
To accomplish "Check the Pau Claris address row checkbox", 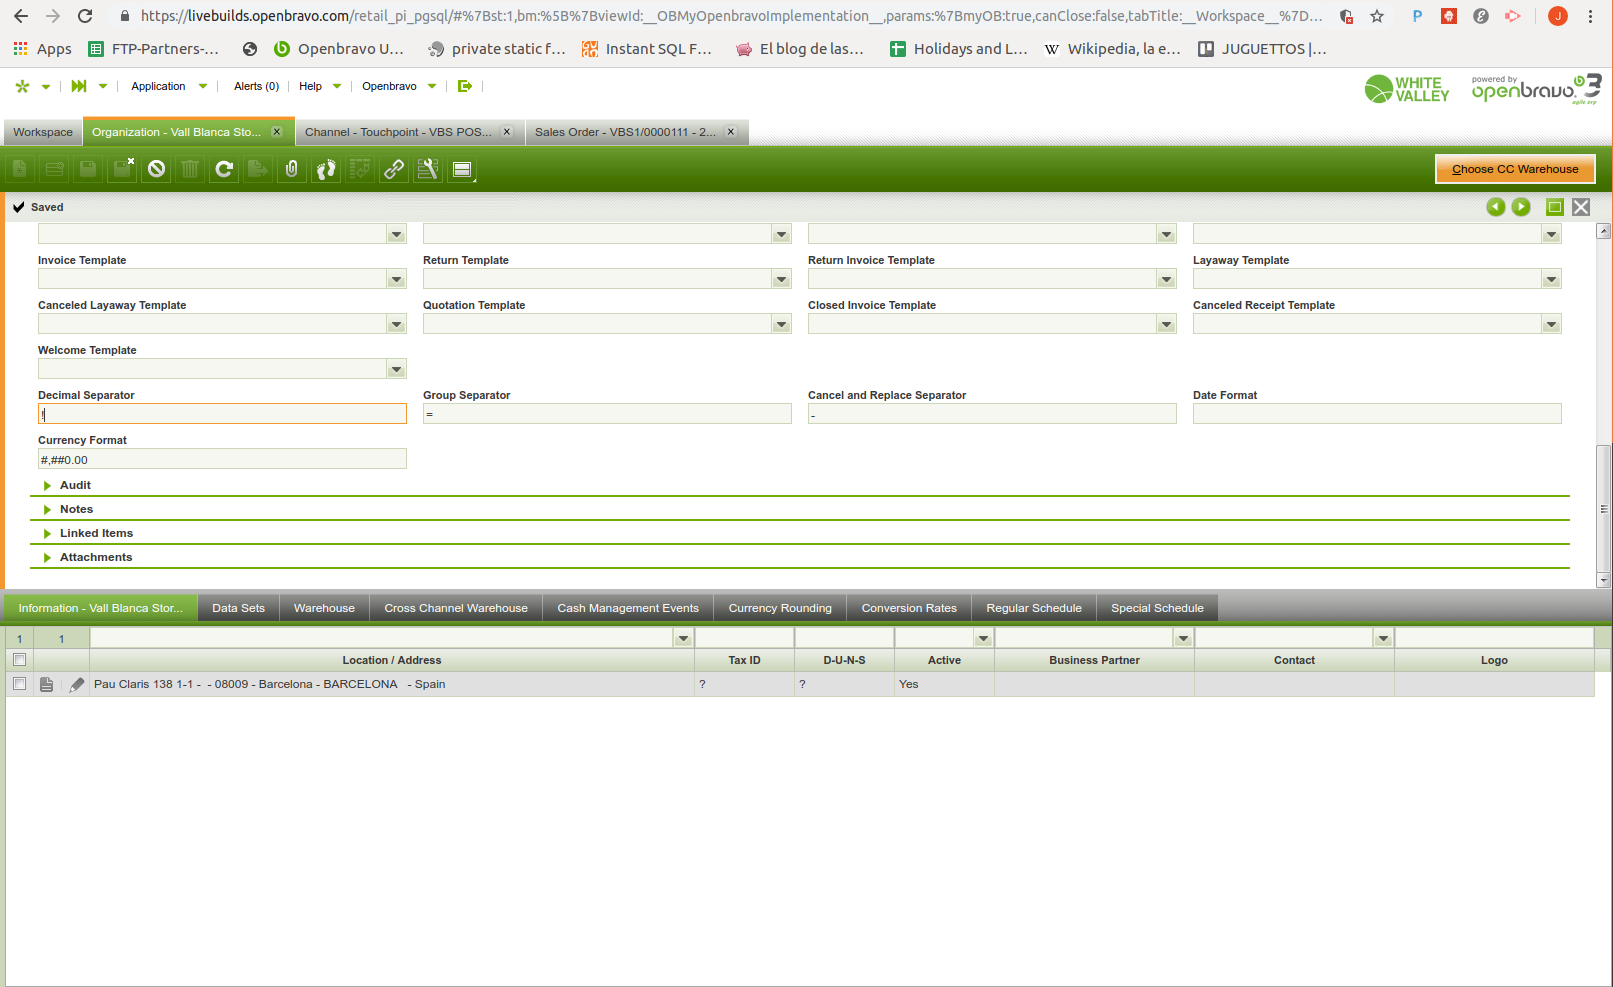I will click(x=19, y=684).
